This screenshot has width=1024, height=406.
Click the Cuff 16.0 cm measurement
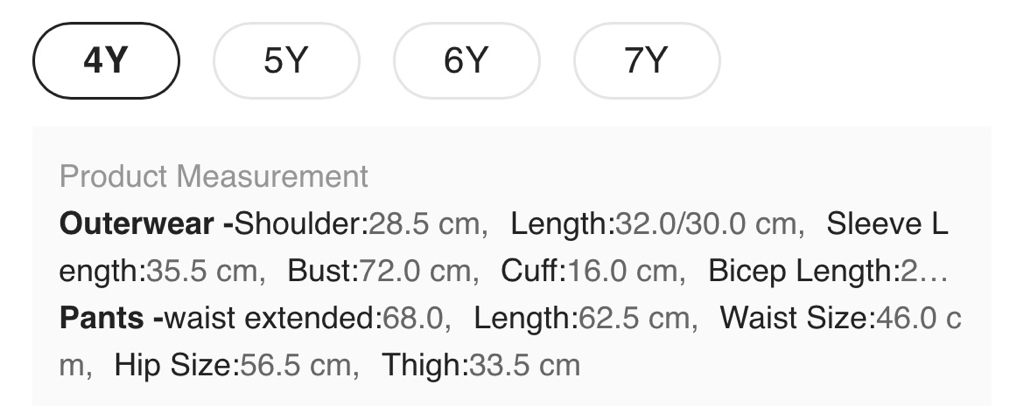pos(592,271)
